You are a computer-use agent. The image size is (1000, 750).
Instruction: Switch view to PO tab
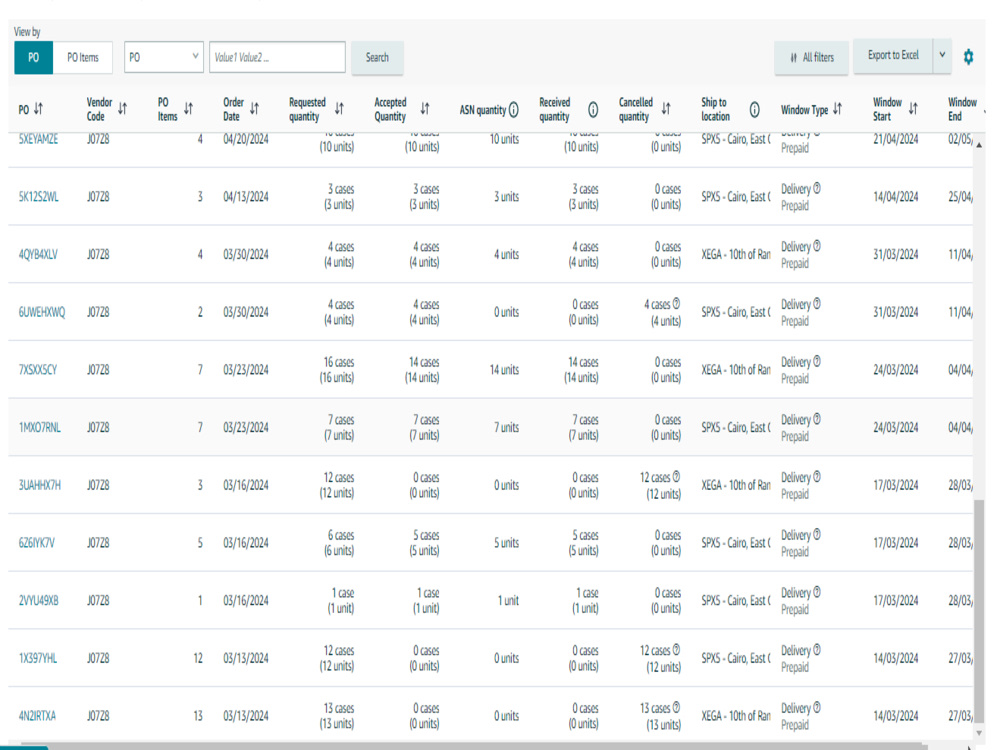click(33, 57)
